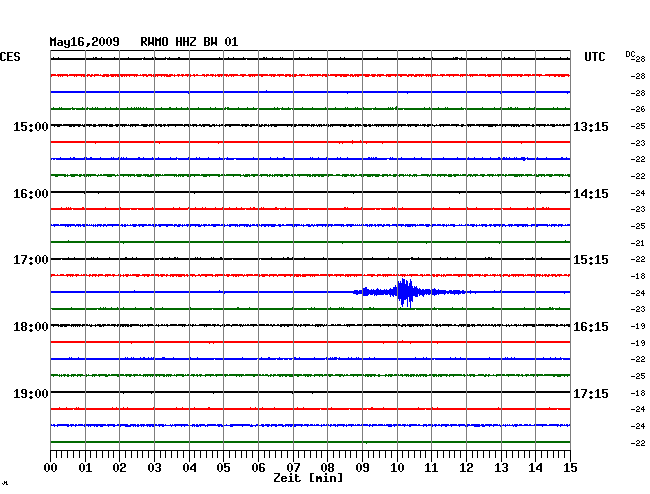Viewport: 650px width, 494px height.
Task: Click the 08 minute axis tick label
Action: pyautogui.click(x=327, y=468)
